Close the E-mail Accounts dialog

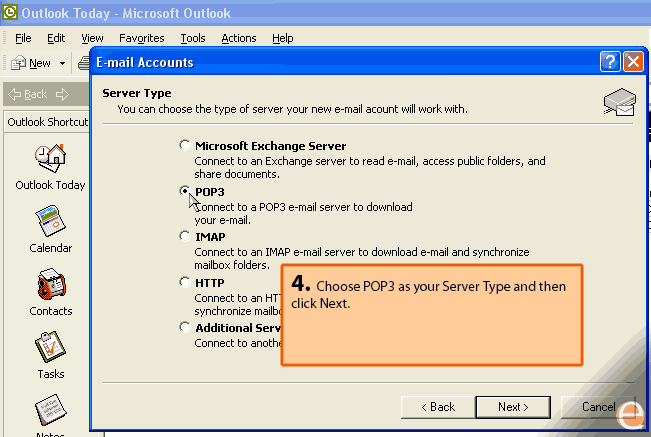[x=632, y=62]
